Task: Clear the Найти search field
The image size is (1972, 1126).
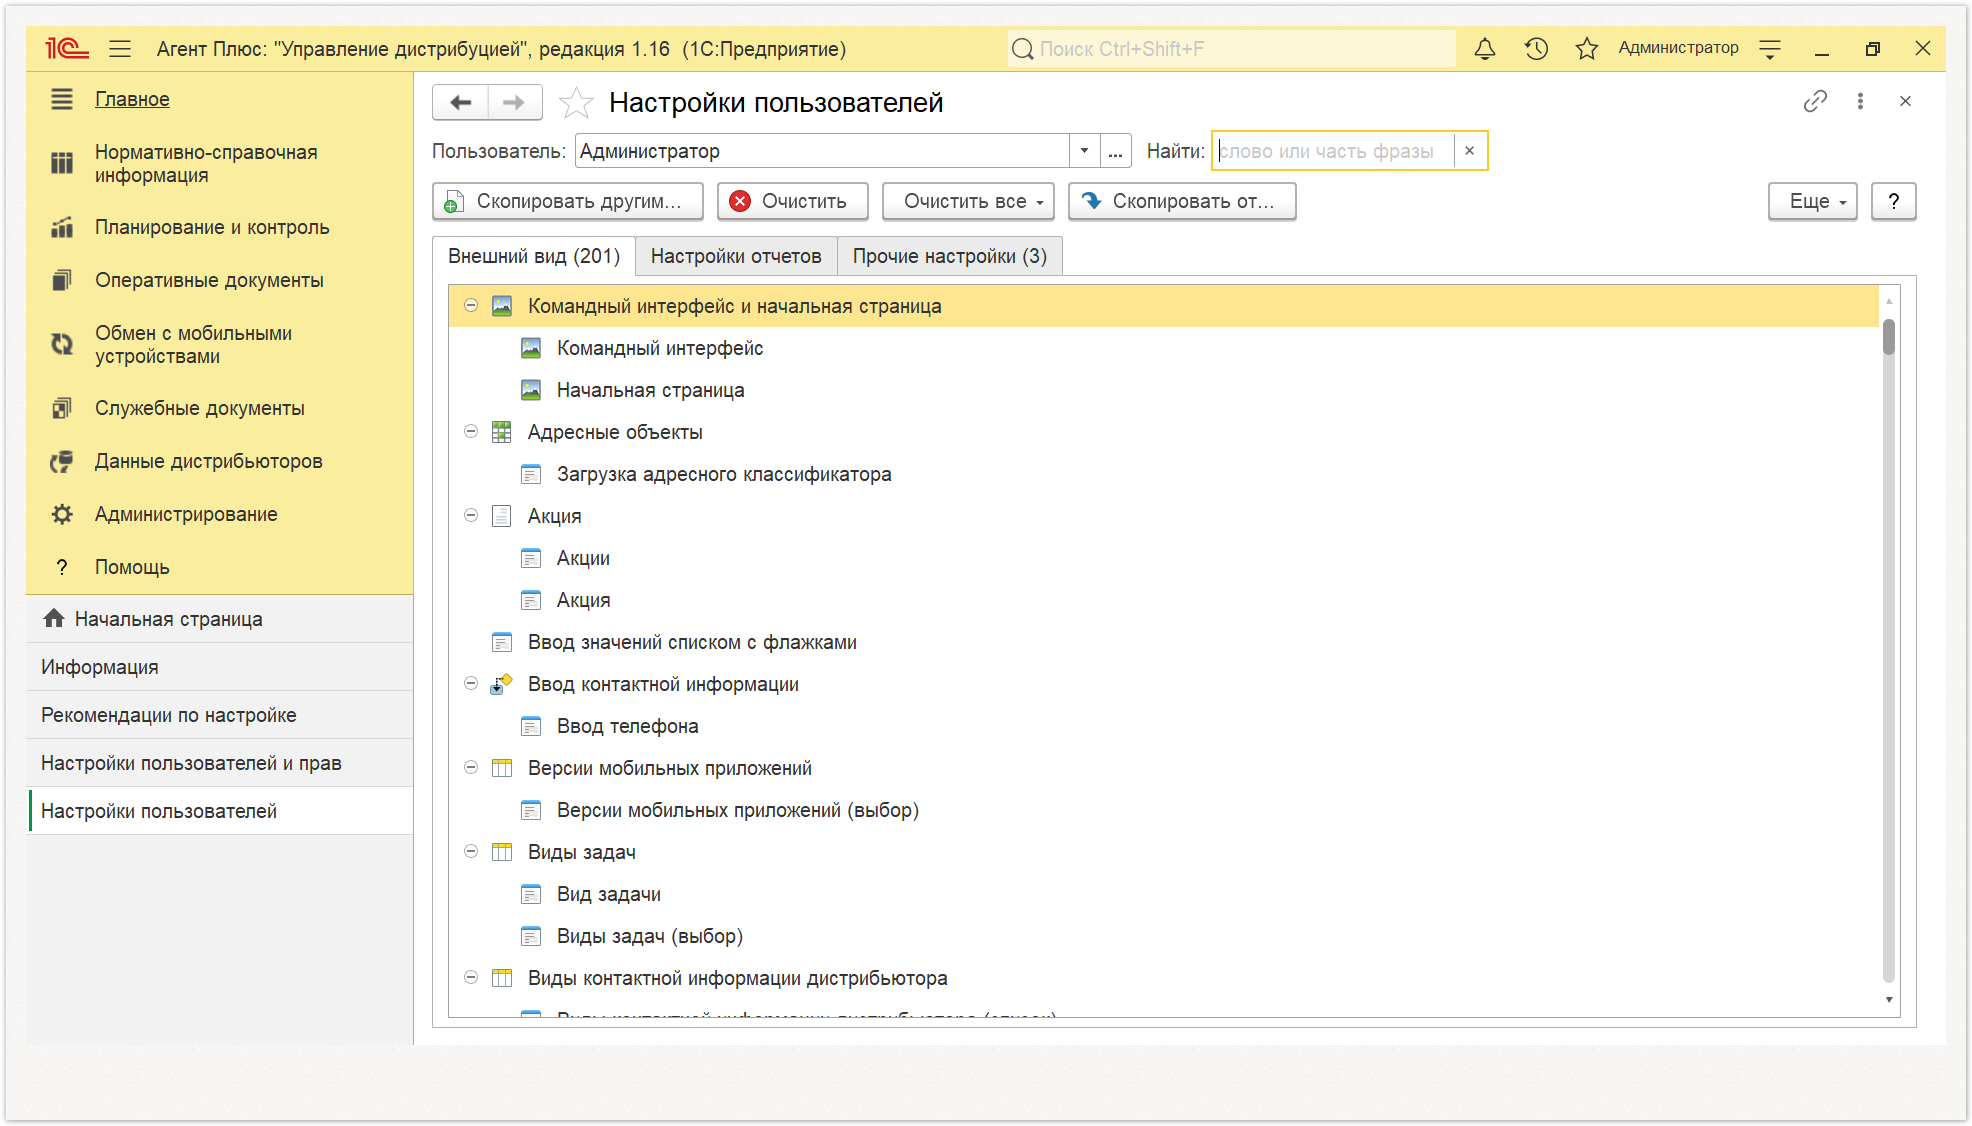Action: 1470,151
